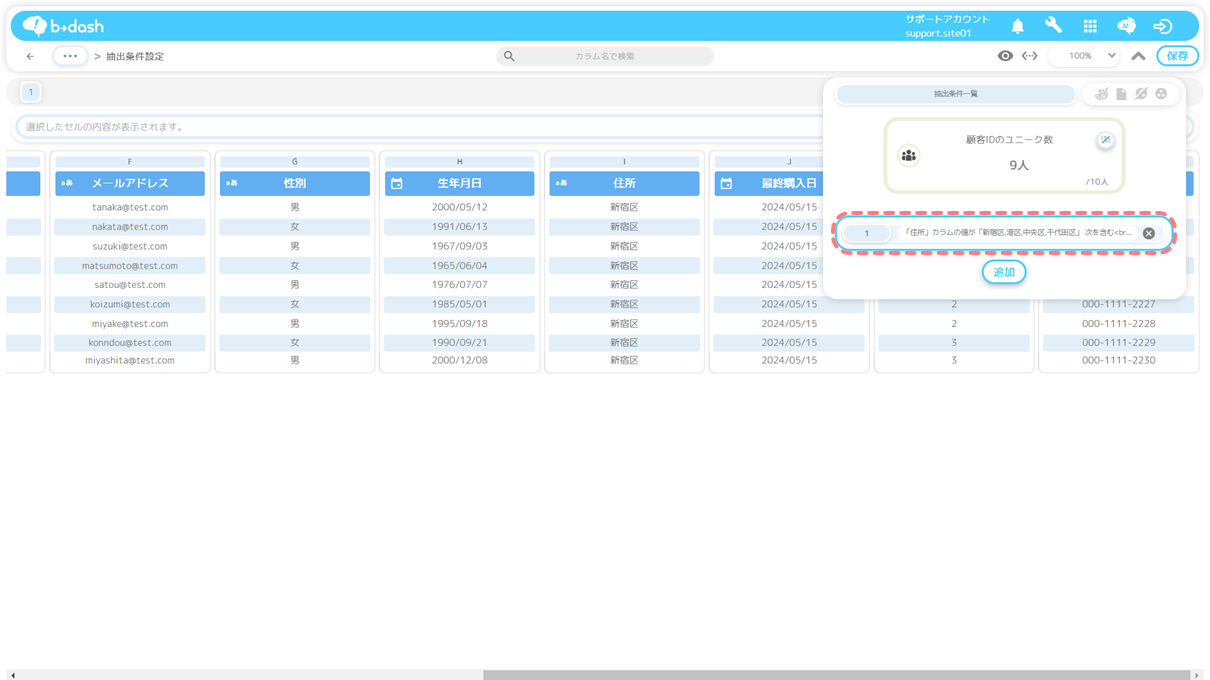The height and width of the screenshot is (680, 1210).
Task: Click the b→dash logo
Action: pyautogui.click(x=63, y=26)
